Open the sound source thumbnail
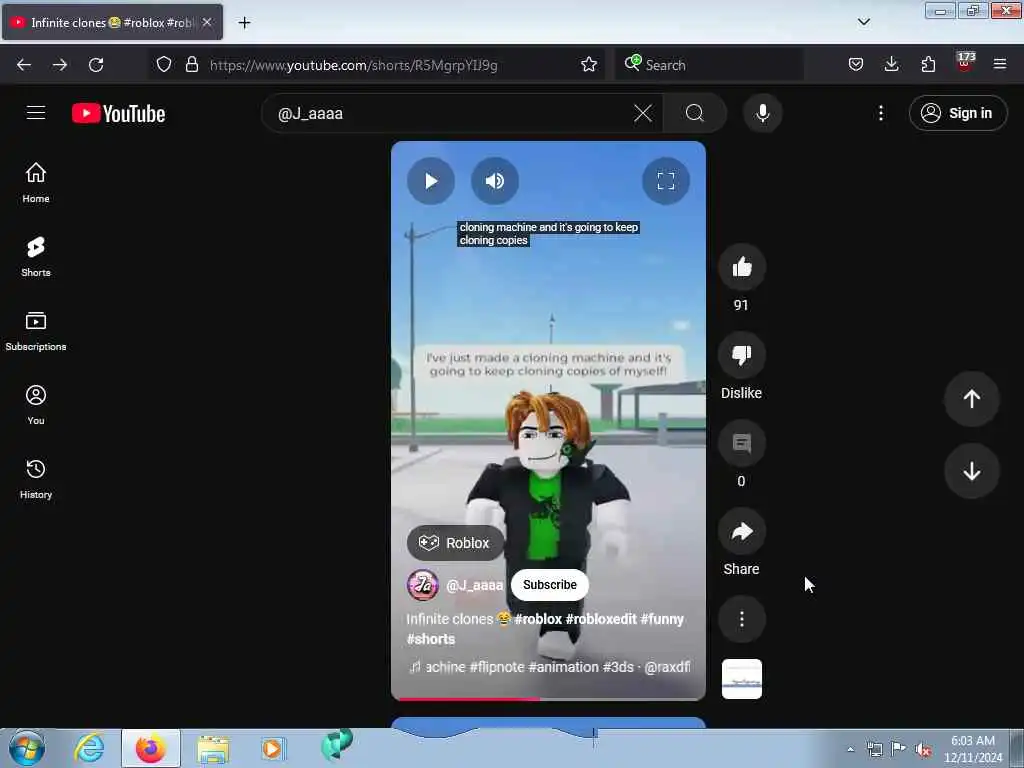 coord(741,679)
